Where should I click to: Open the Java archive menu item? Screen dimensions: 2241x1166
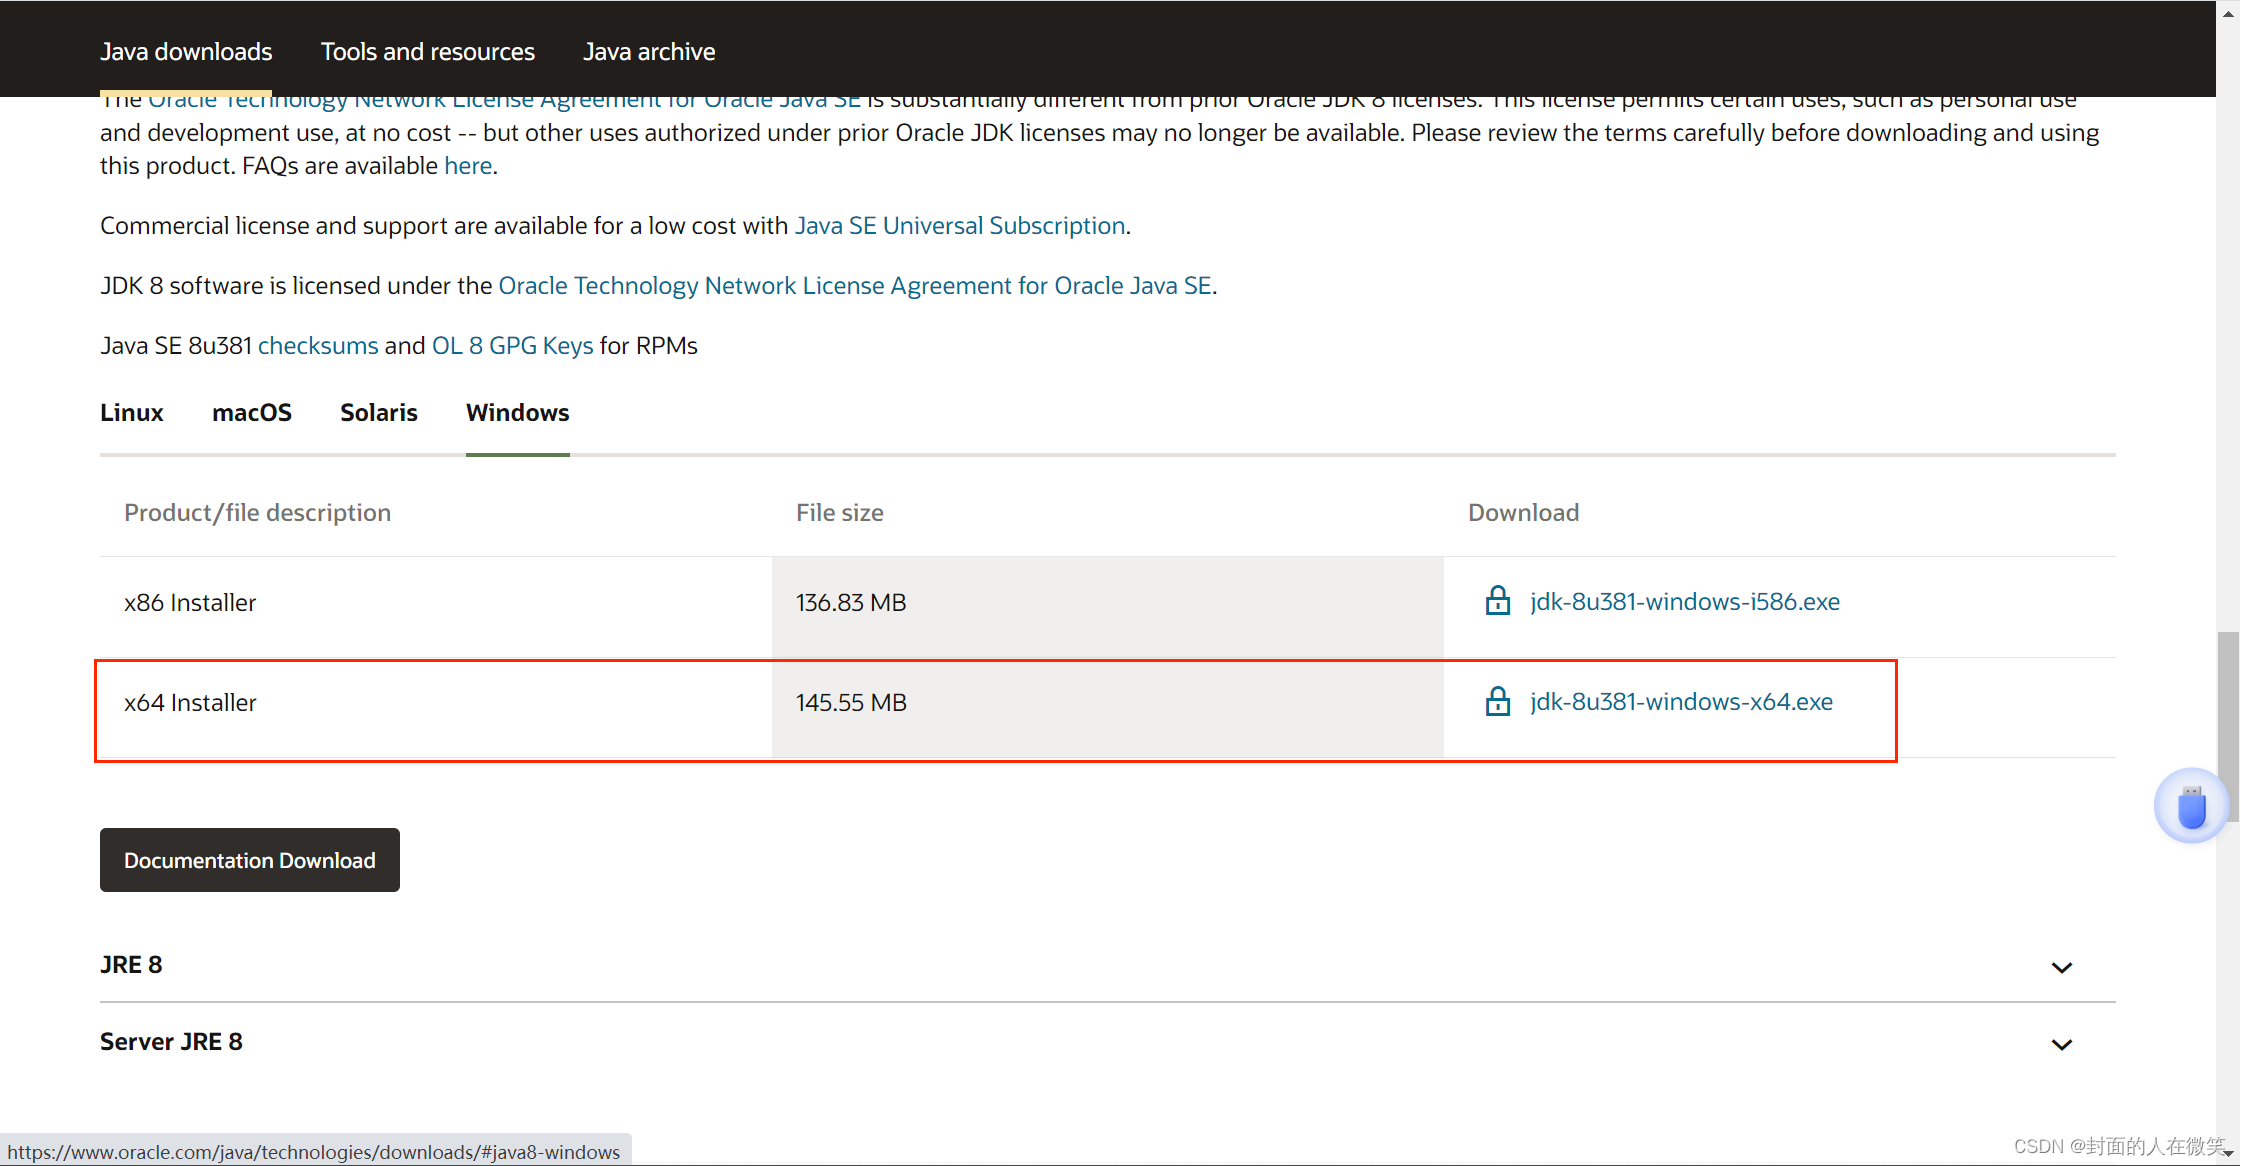tap(649, 51)
